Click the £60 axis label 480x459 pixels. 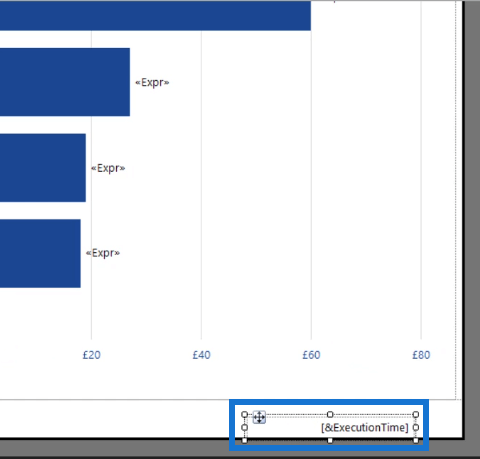311,355
